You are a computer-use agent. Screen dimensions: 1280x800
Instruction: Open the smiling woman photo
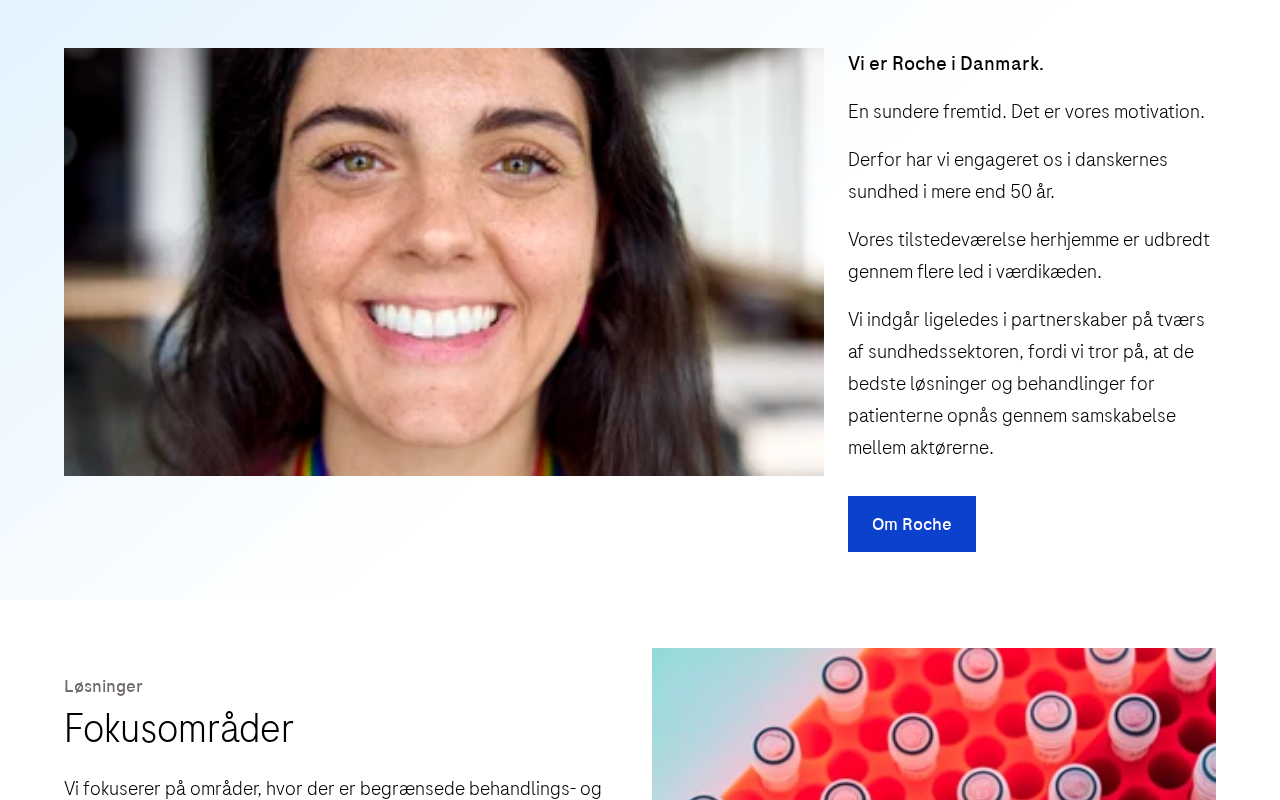pyautogui.click(x=444, y=262)
